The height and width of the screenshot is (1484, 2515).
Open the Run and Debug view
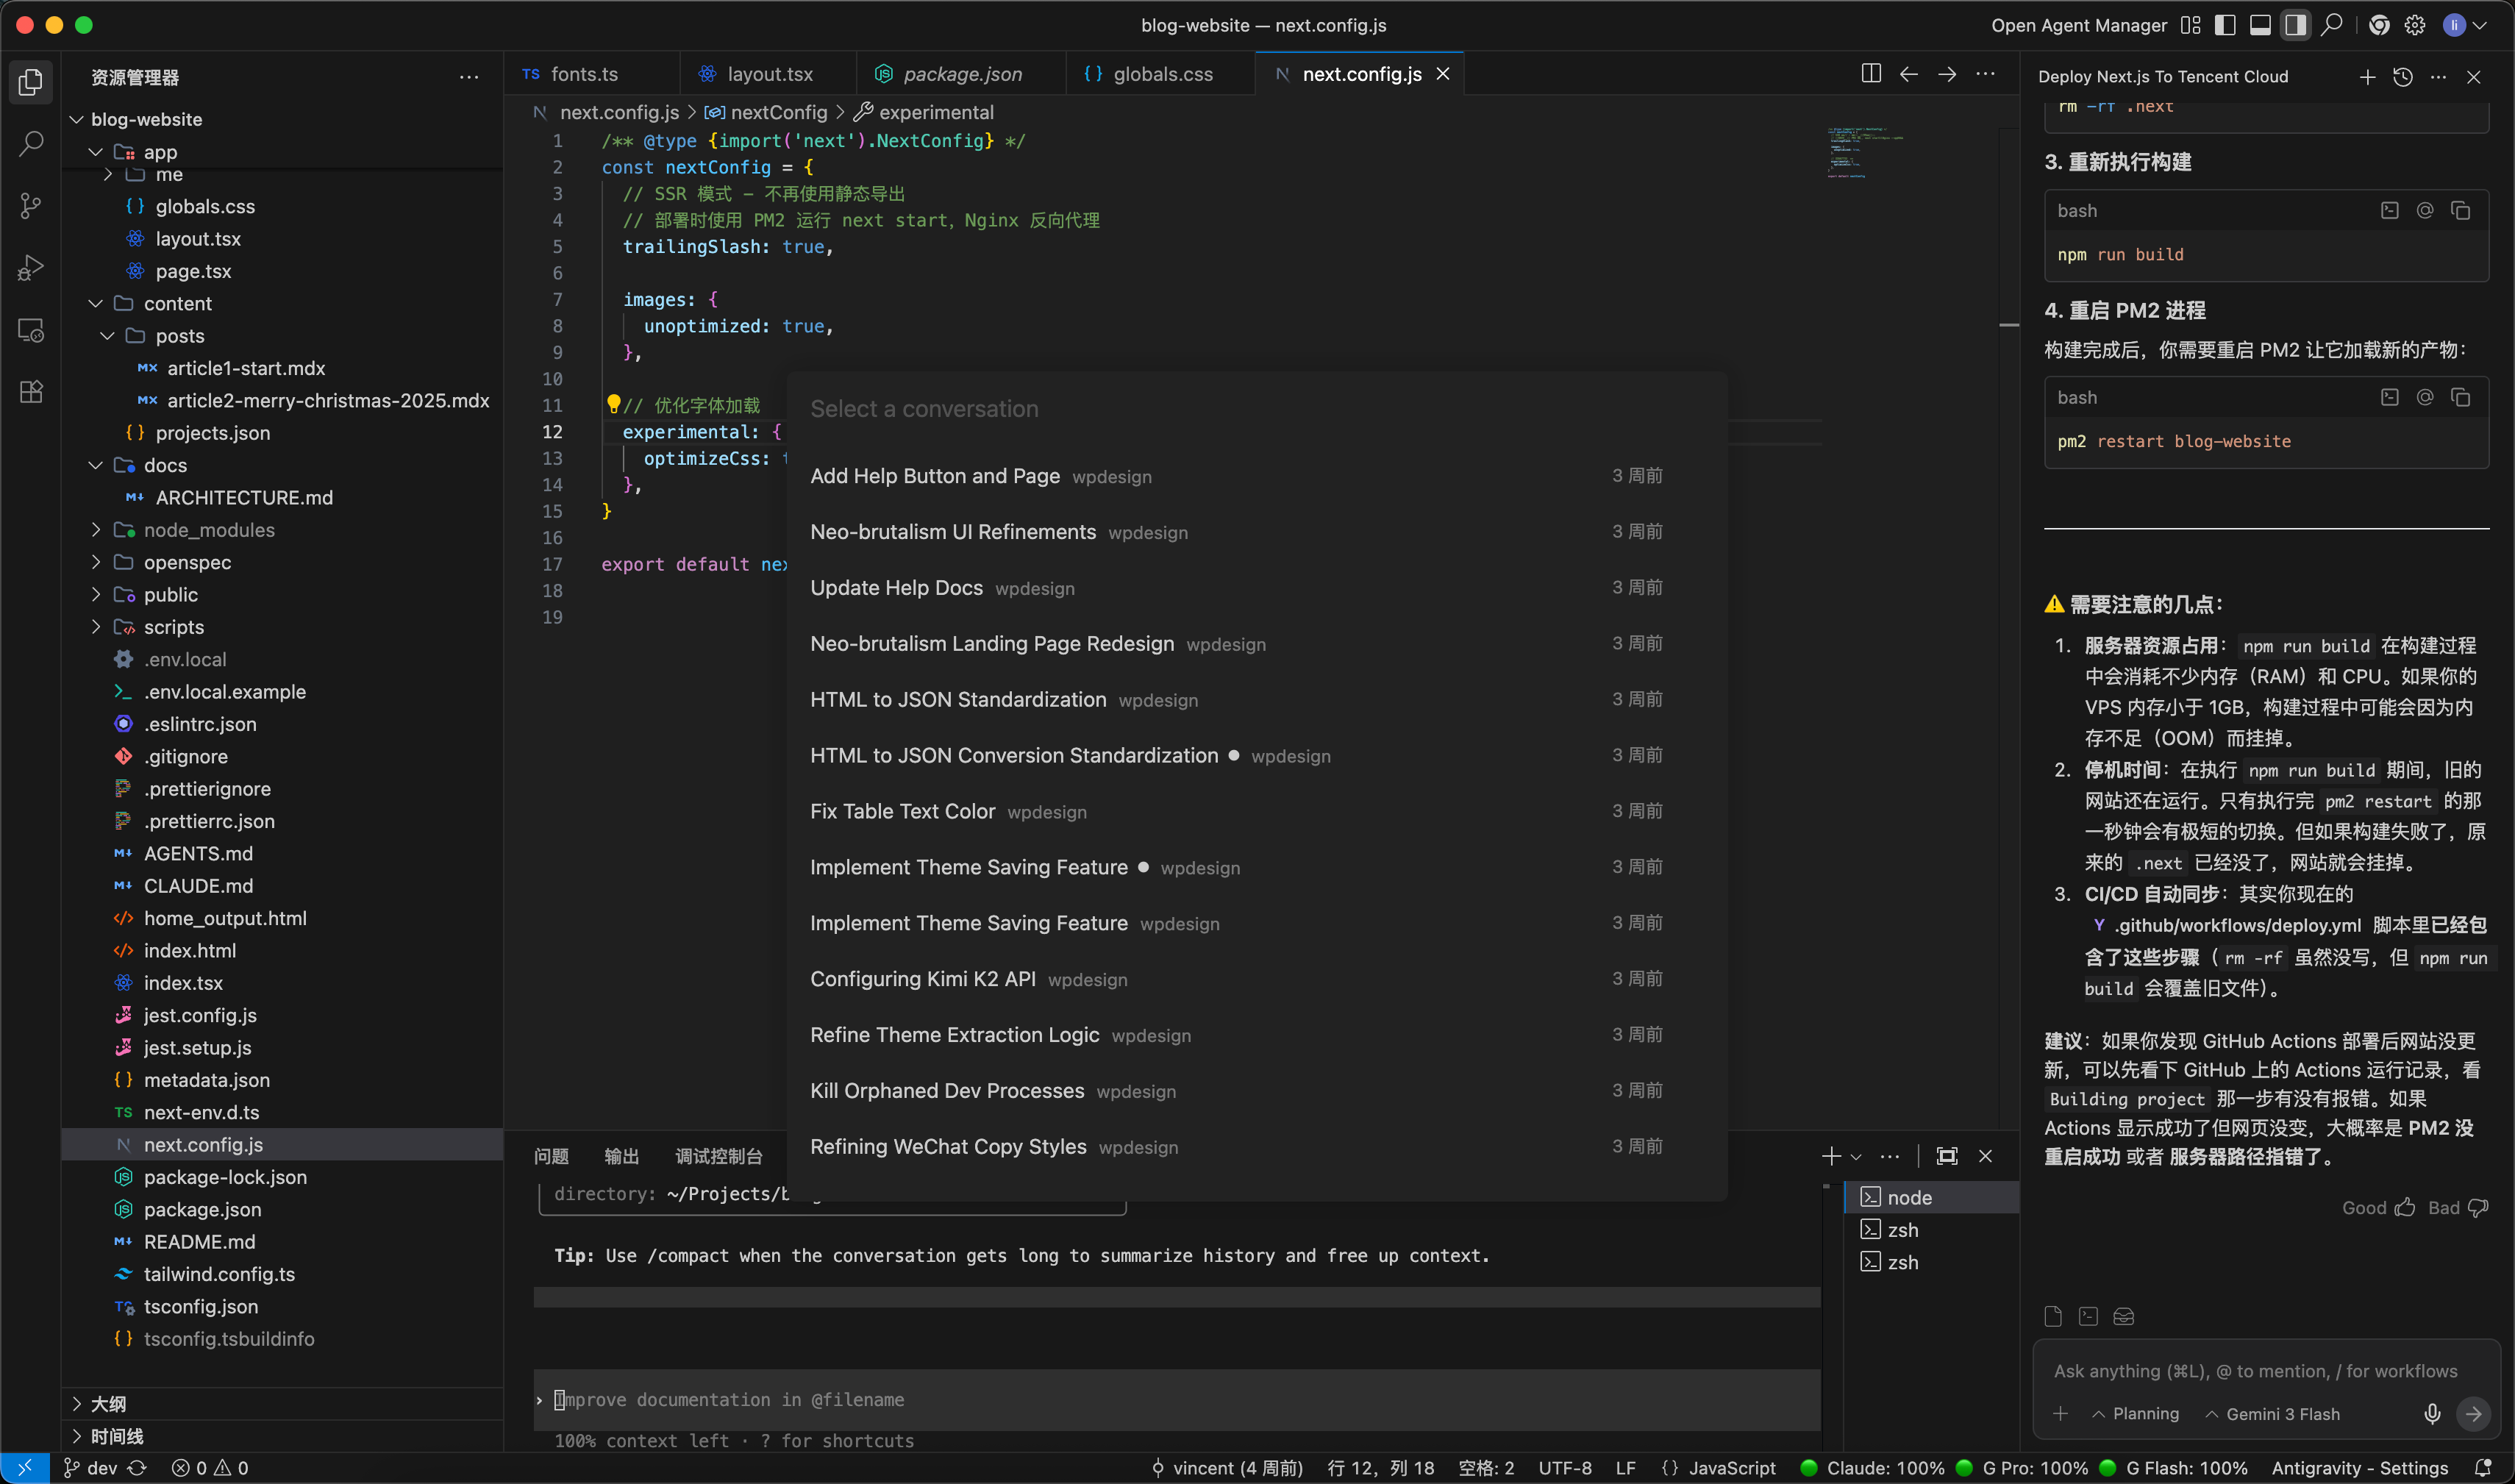(x=31, y=268)
